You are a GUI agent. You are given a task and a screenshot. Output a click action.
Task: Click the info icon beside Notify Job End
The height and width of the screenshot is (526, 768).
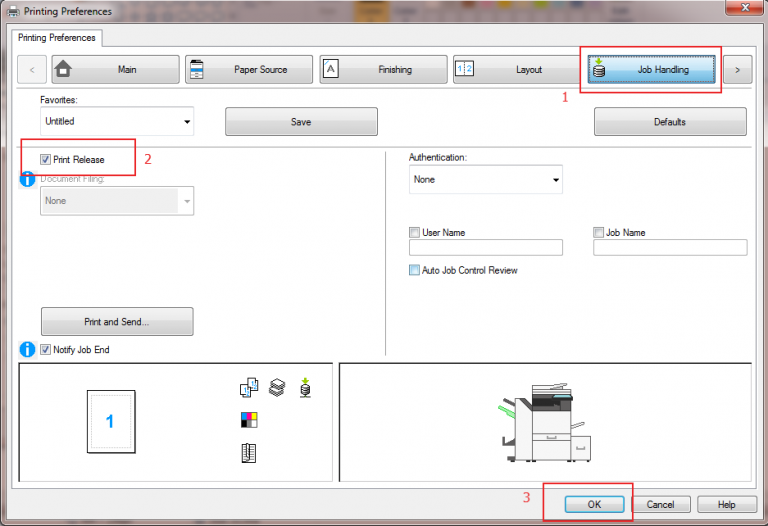pyautogui.click(x=27, y=350)
